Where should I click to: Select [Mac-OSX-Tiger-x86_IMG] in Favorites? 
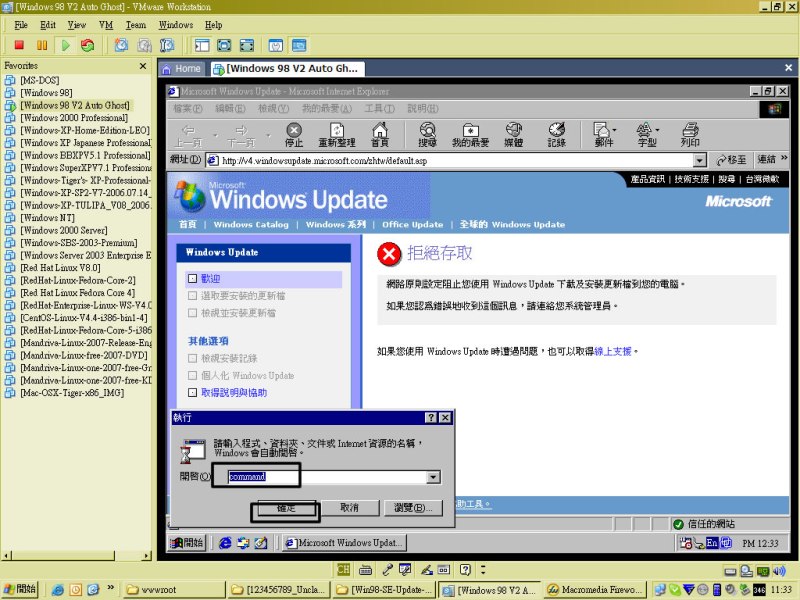72,392
